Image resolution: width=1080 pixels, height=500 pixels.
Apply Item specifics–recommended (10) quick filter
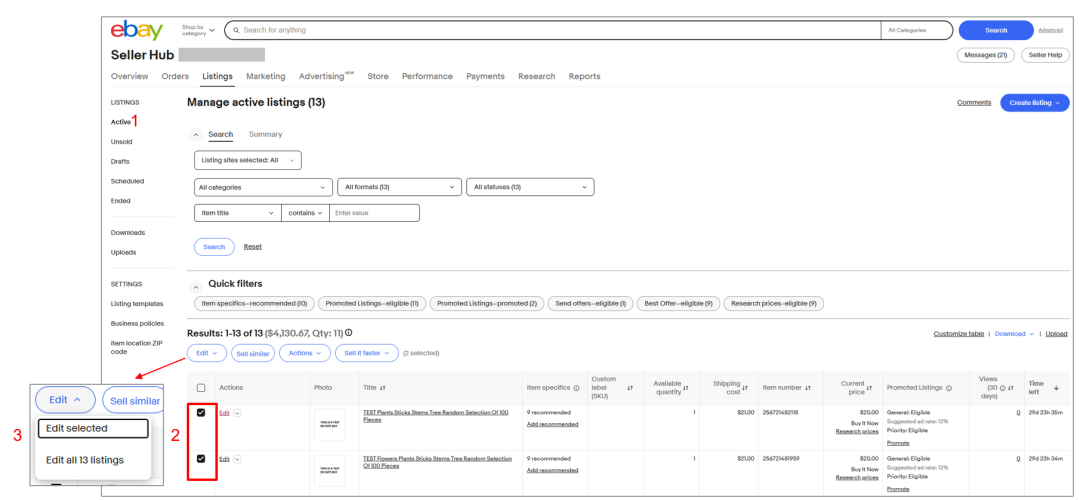coord(255,304)
